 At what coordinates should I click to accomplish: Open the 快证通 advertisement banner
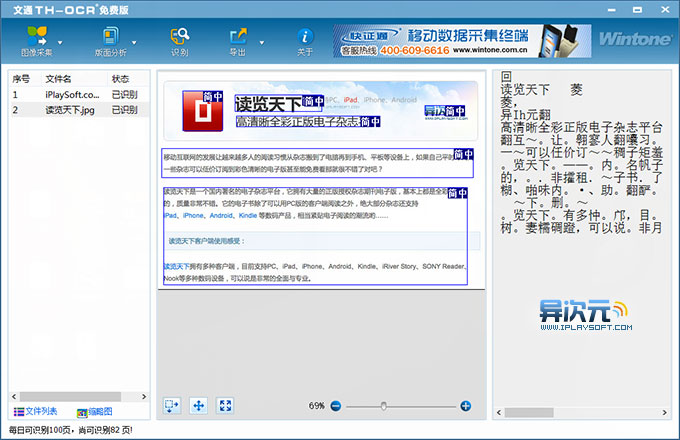(x=462, y=41)
